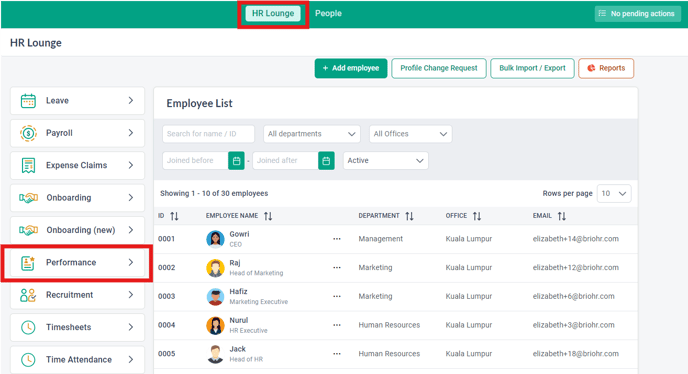Image resolution: width=688 pixels, height=374 pixels.
Task: Click Management department in Gowri's row
Action: (380, 239)
